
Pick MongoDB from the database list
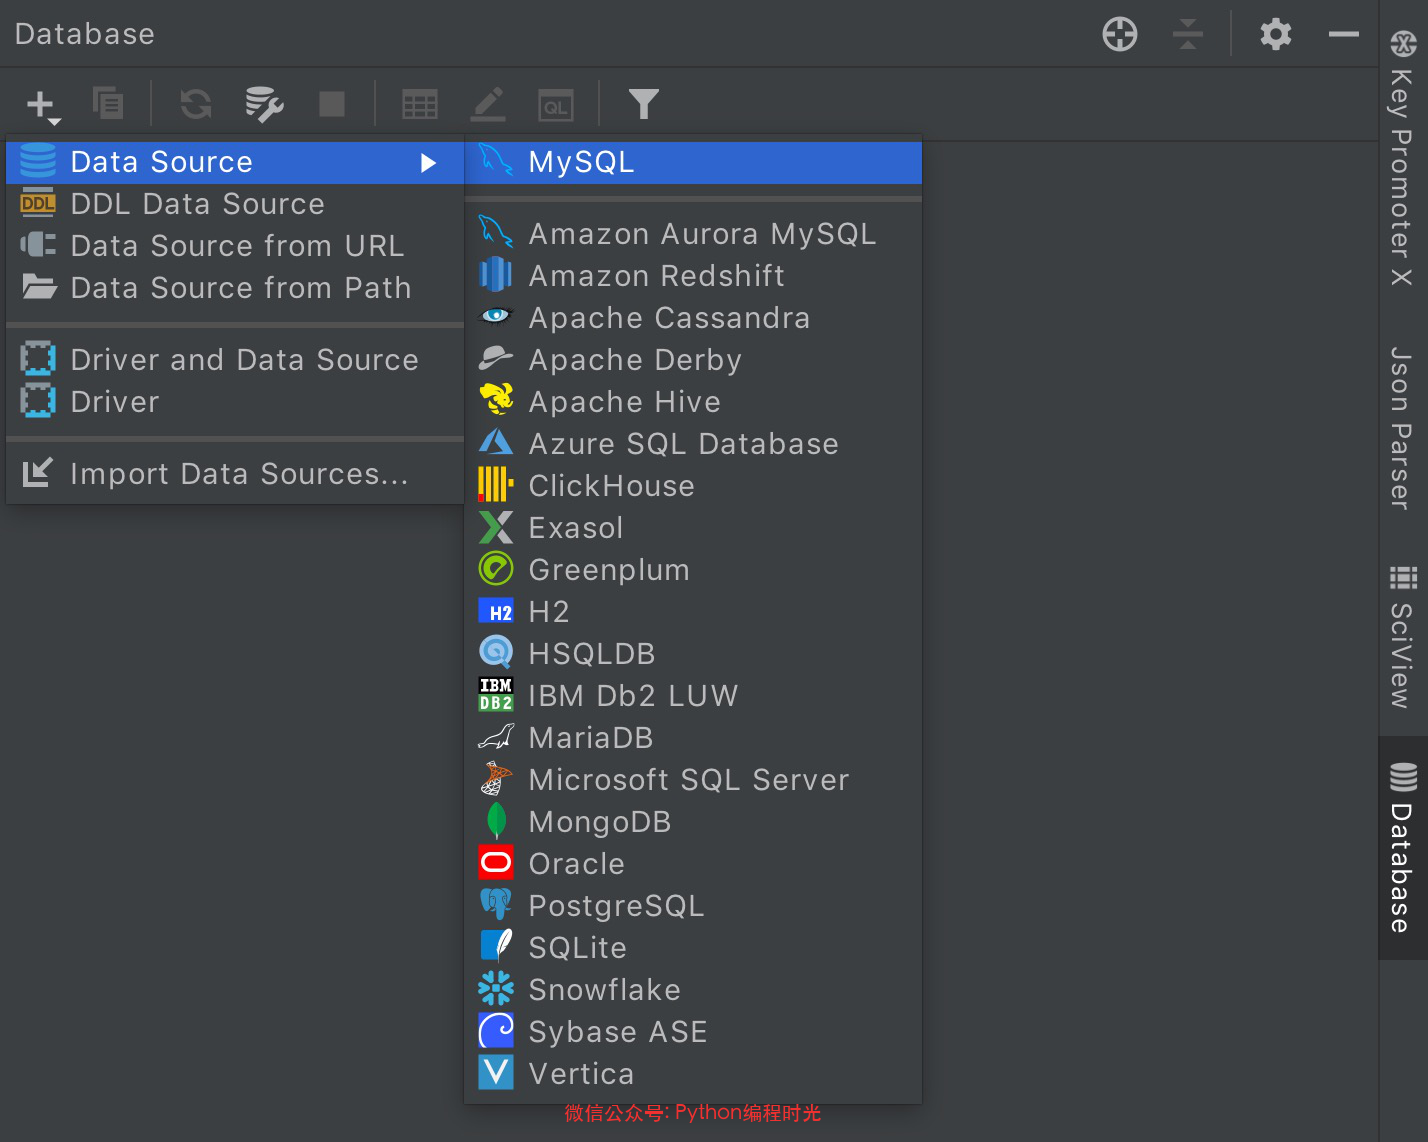click(599, 822)
